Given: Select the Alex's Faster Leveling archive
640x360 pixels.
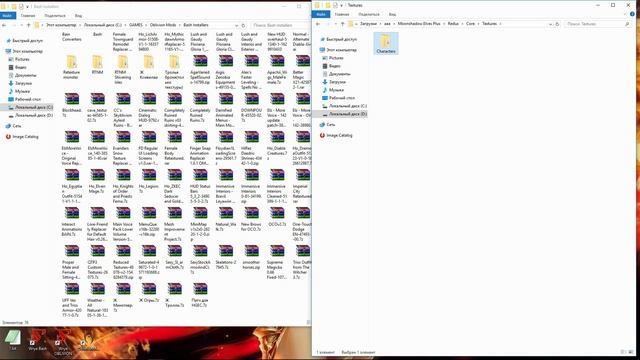Looking at the screenshot, I should [x=251, y=72].
